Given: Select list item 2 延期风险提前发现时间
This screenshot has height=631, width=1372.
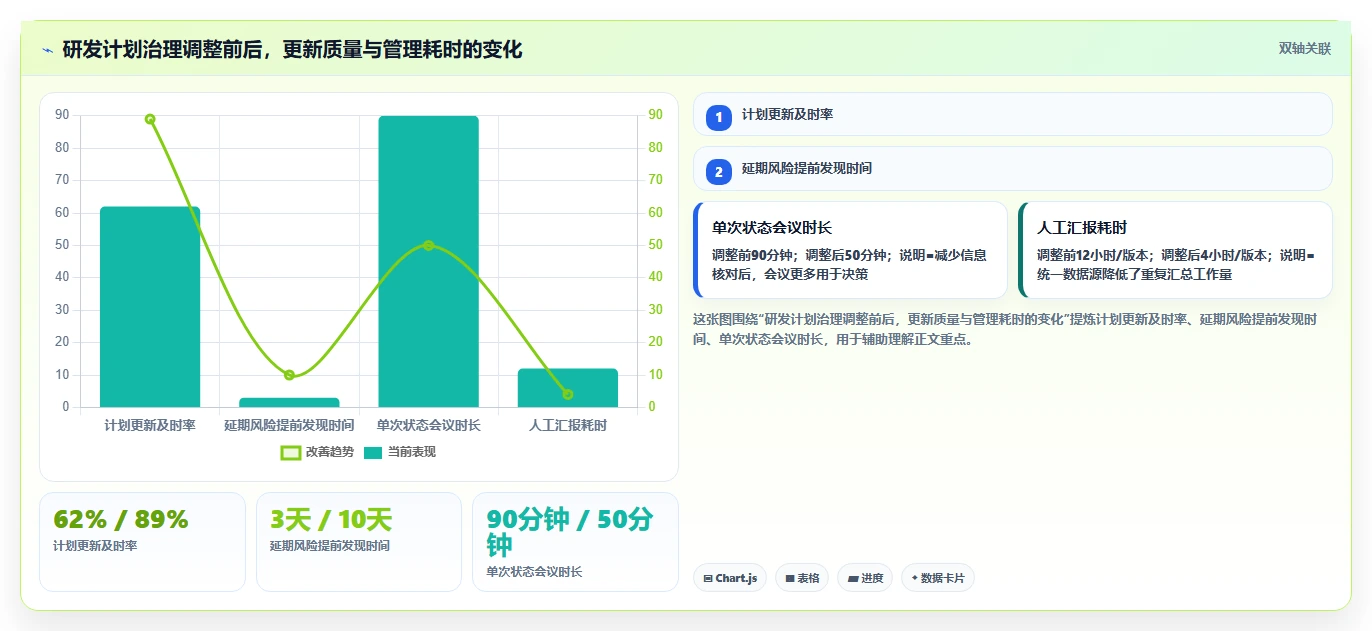Looking at the screenshot, I should click(1012, 168).
